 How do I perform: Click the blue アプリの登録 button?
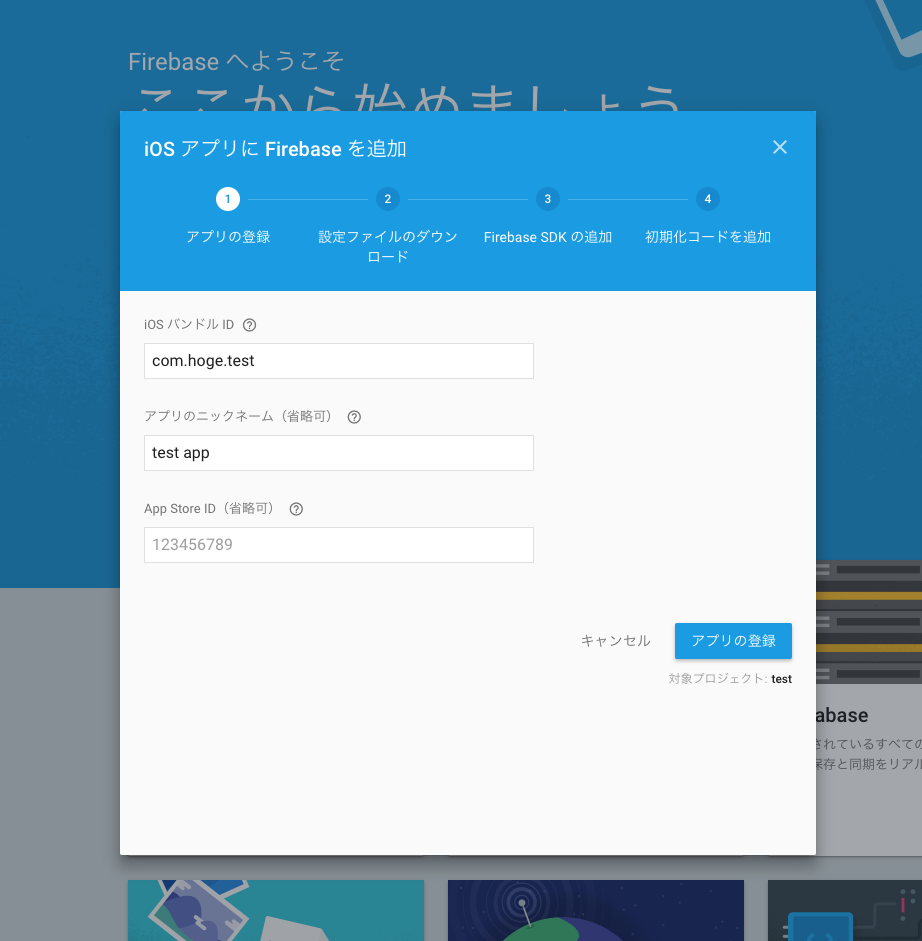pyautogui.click(x=733, y=640)
